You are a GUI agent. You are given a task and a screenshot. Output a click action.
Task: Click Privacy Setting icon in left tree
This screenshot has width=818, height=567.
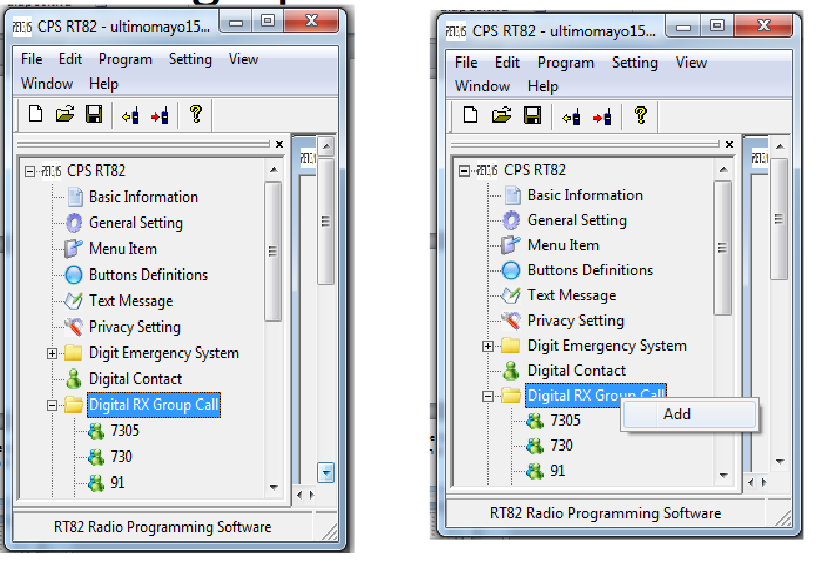click(73, 327)
